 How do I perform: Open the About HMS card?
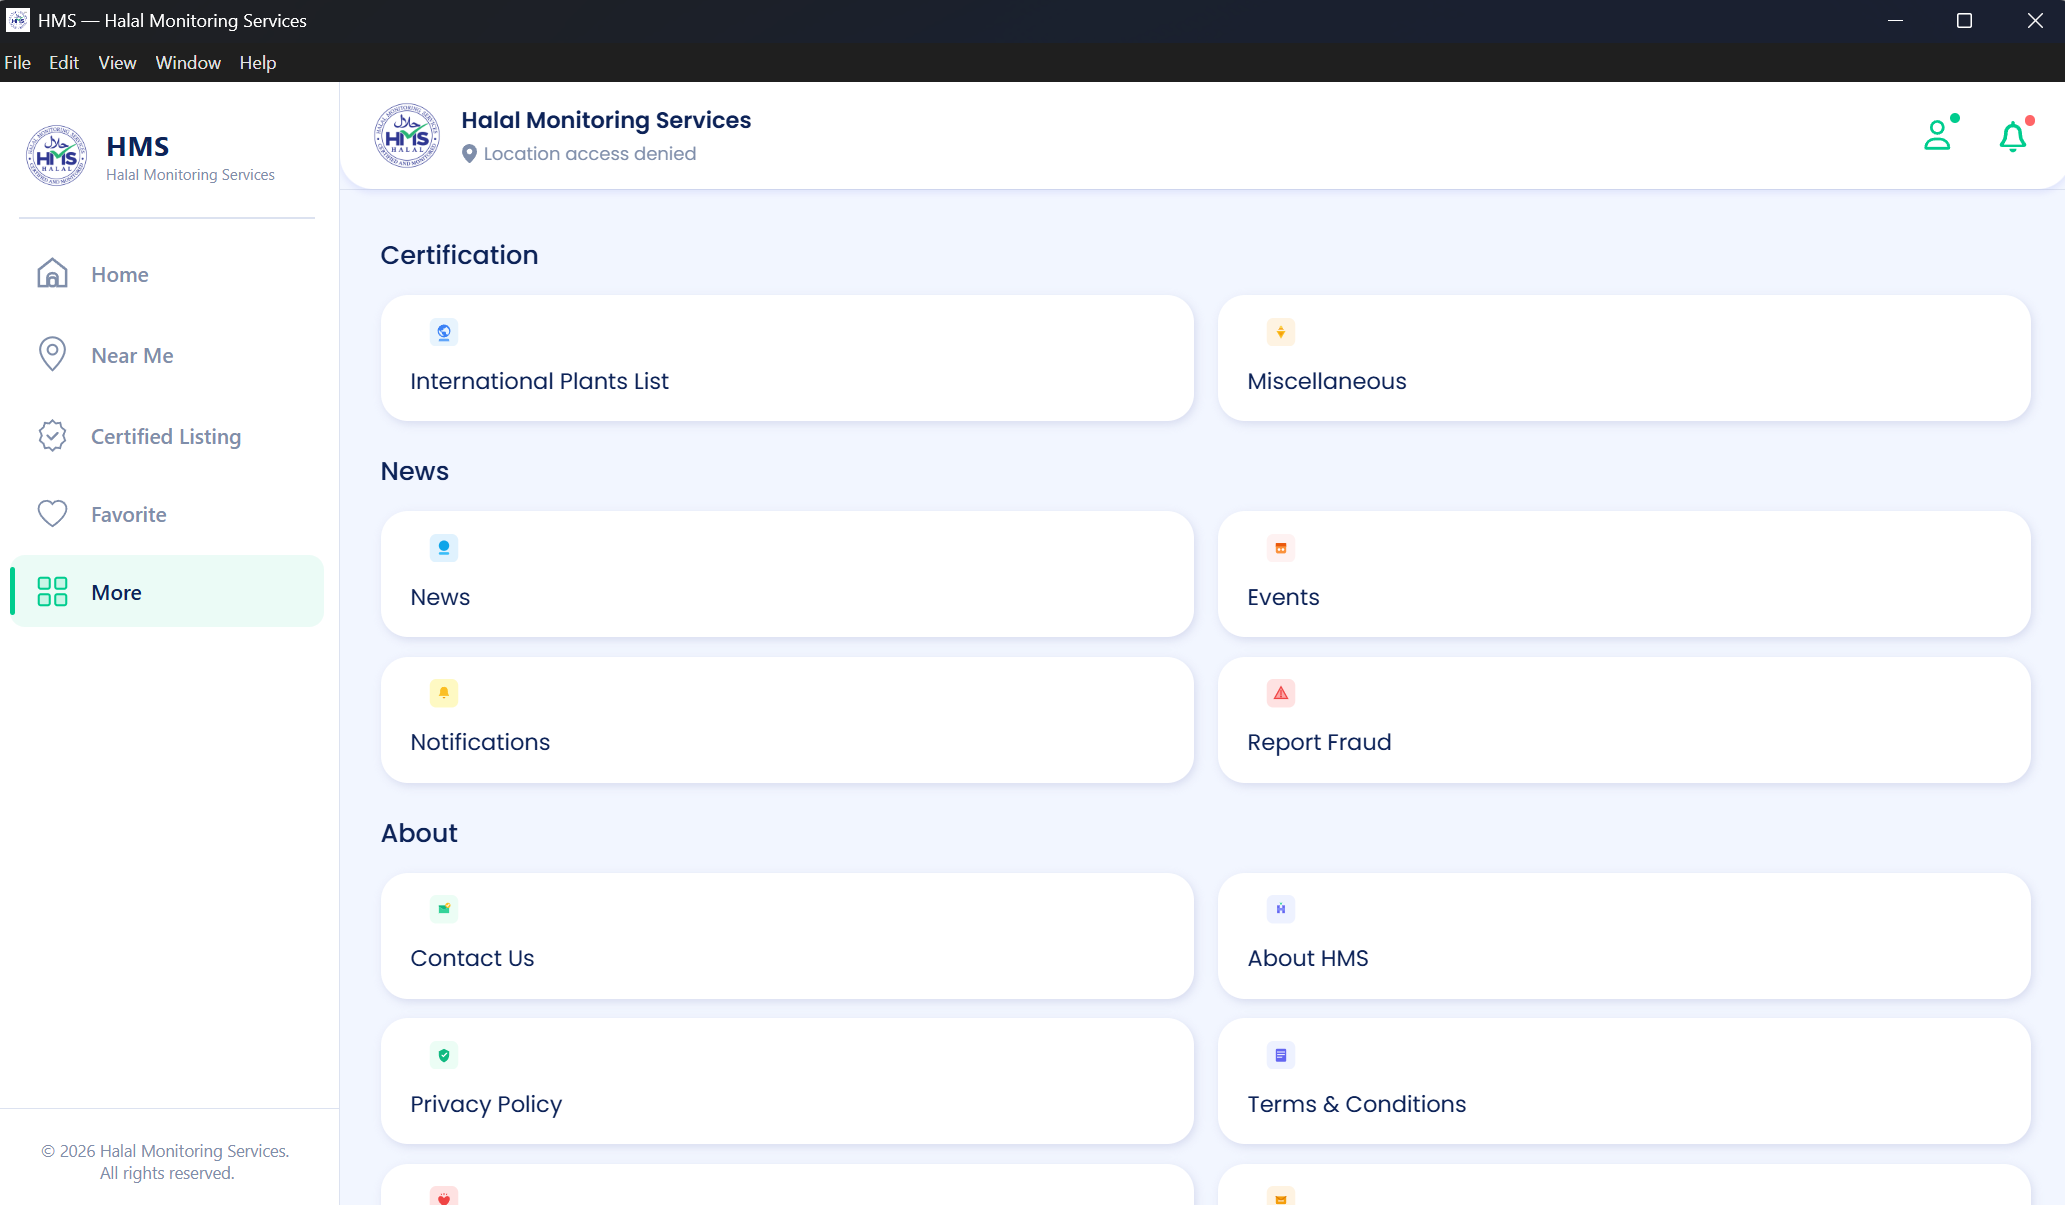(x=1624, y=936)
